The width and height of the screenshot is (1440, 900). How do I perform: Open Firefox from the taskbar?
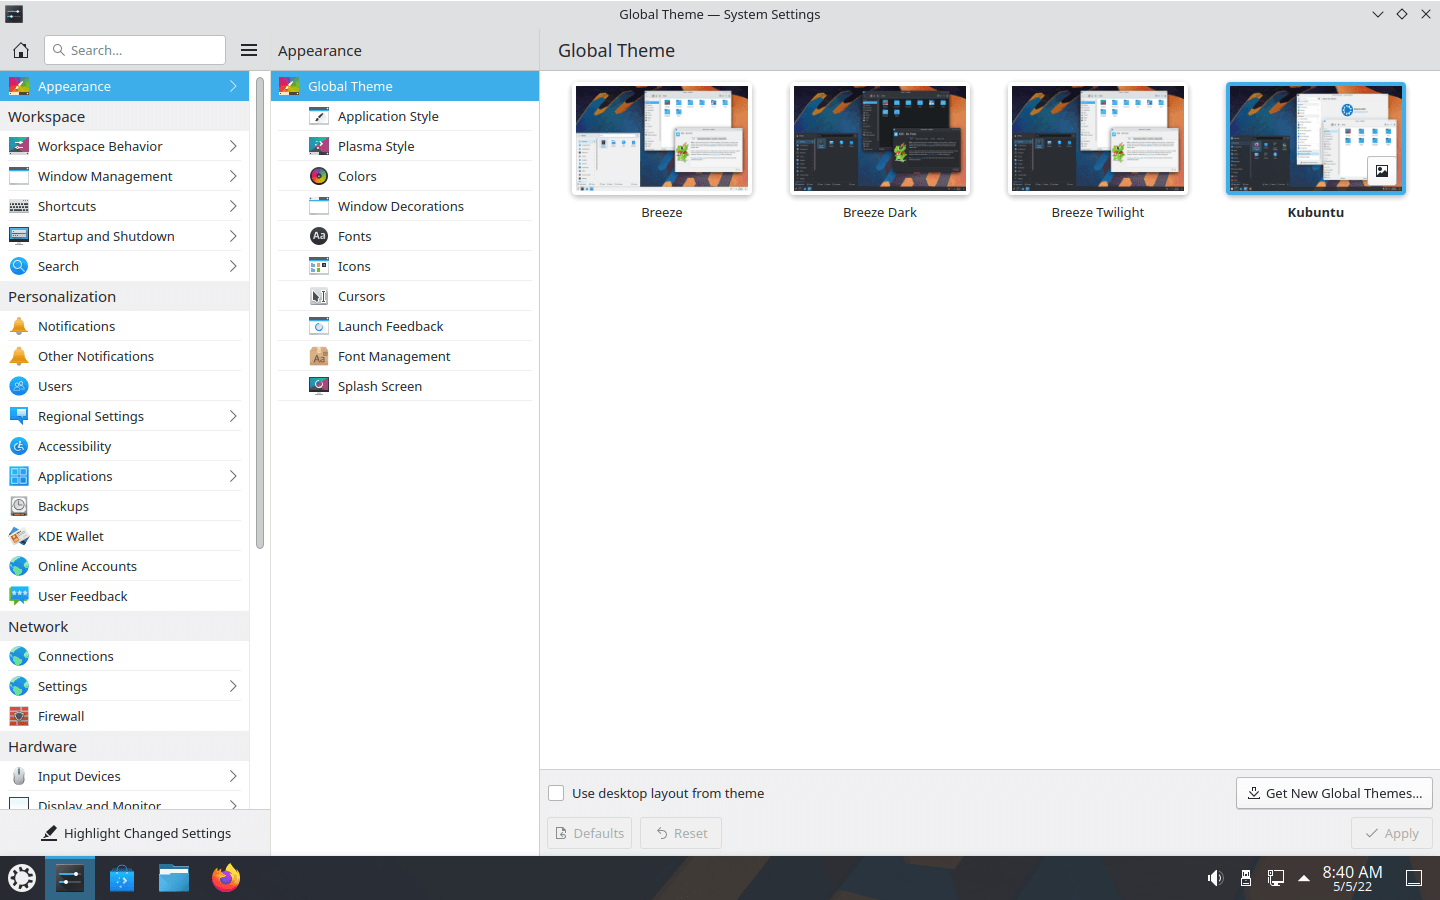point(226,878)
